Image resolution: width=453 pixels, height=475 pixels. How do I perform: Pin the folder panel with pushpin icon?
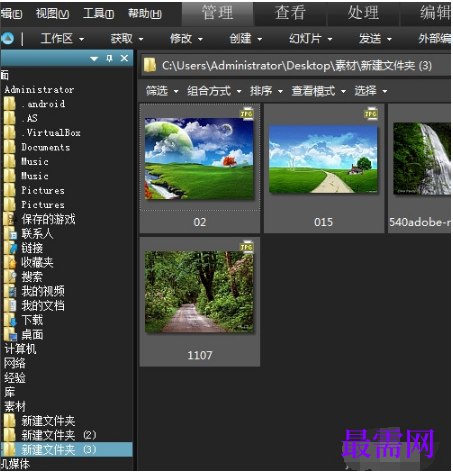[109, 59]
